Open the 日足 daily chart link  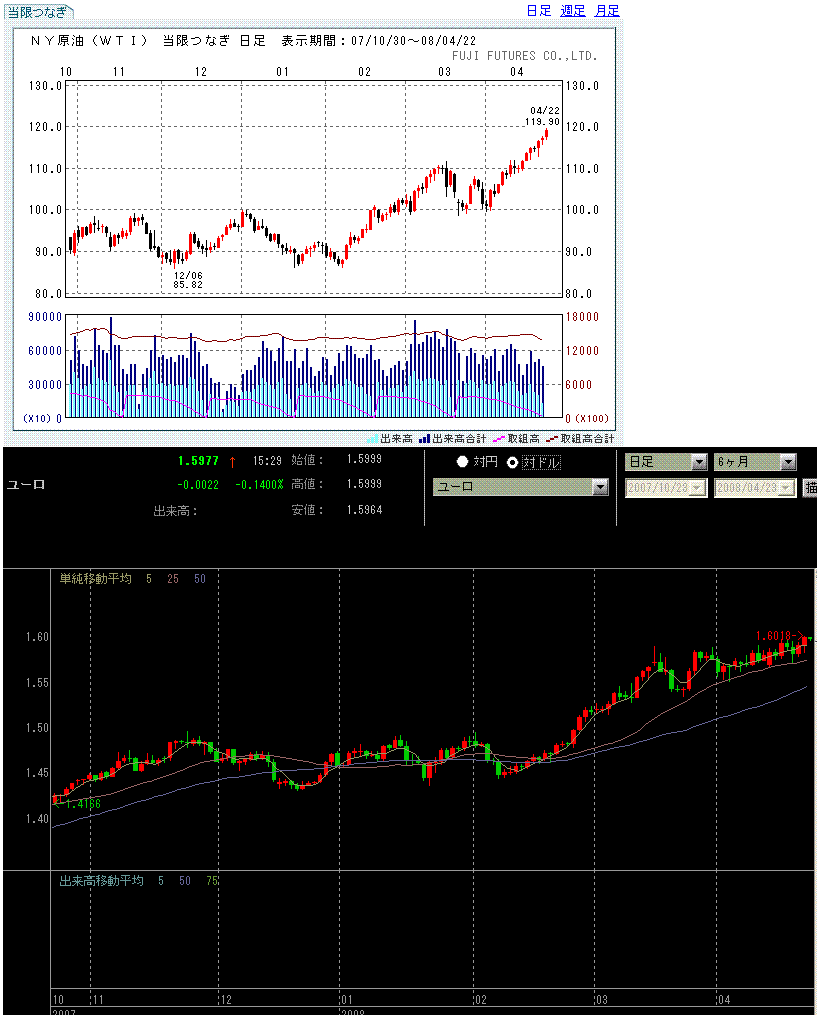coord(538,11)
